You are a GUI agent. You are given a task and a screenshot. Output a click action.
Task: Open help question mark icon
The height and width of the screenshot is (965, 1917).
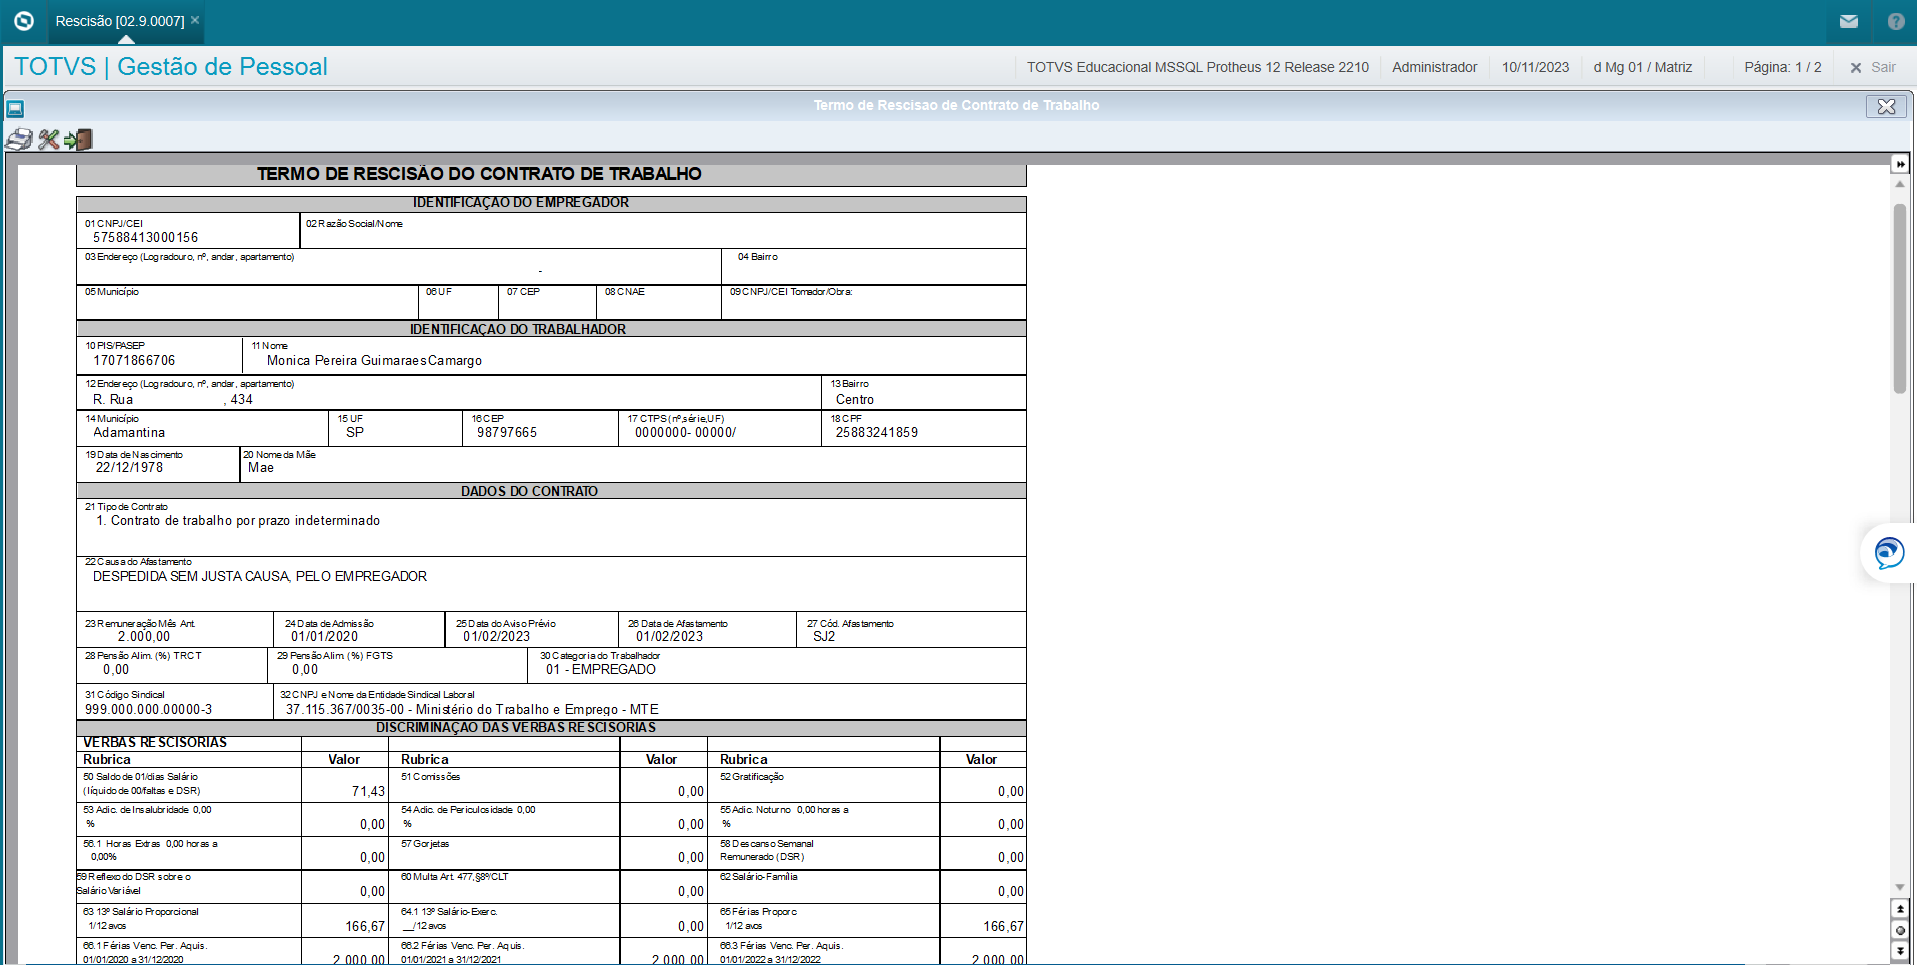(1895, 21)
